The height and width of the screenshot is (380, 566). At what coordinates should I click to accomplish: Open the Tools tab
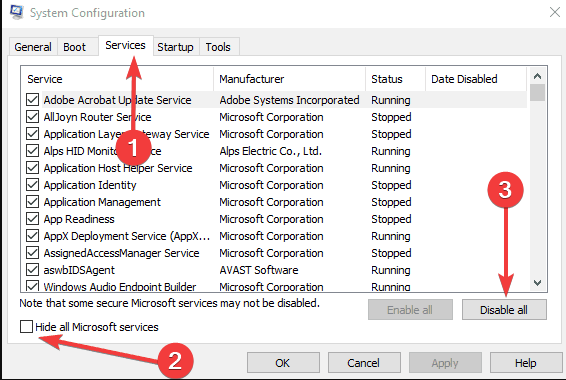point(218,47)
